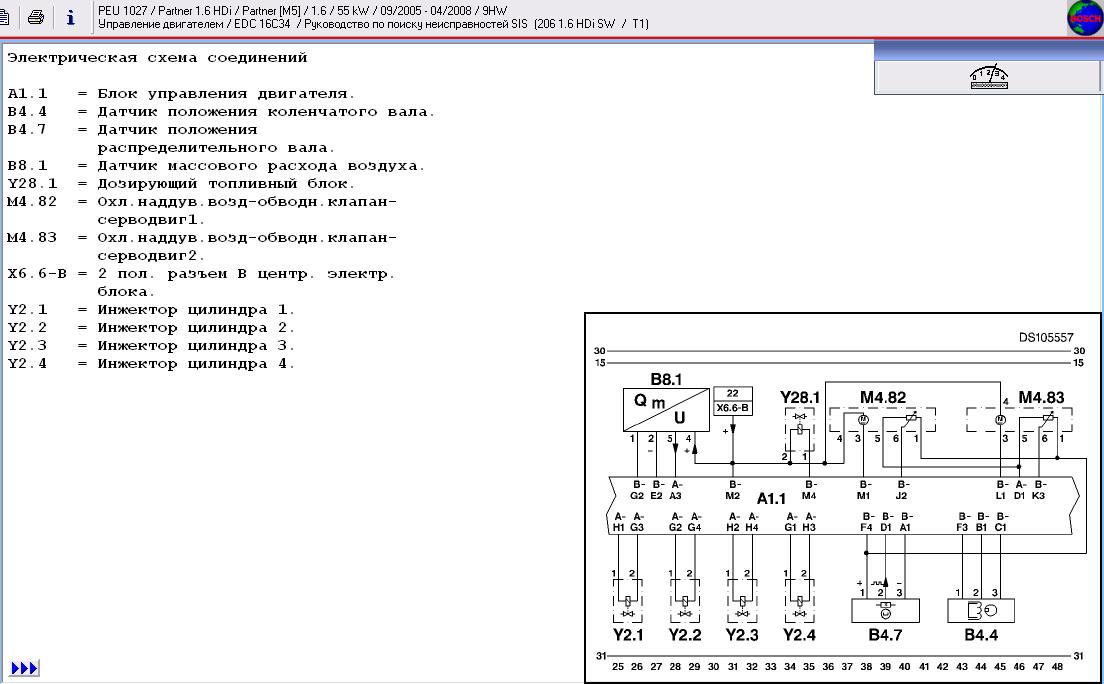Select the Y2.1 injector symbol in diagram

[x=628, y=601]
